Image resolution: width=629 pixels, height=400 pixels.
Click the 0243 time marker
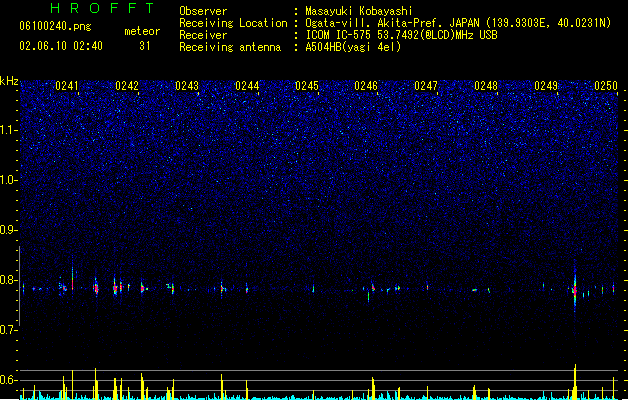point(187,86)
